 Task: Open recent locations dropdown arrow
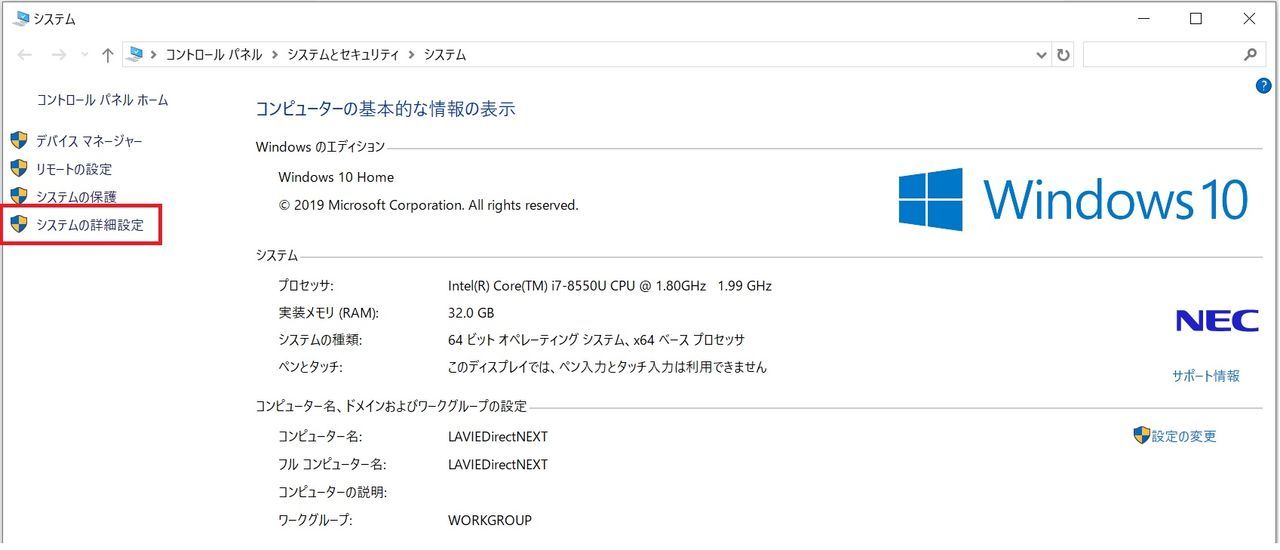tap(84, 55)
